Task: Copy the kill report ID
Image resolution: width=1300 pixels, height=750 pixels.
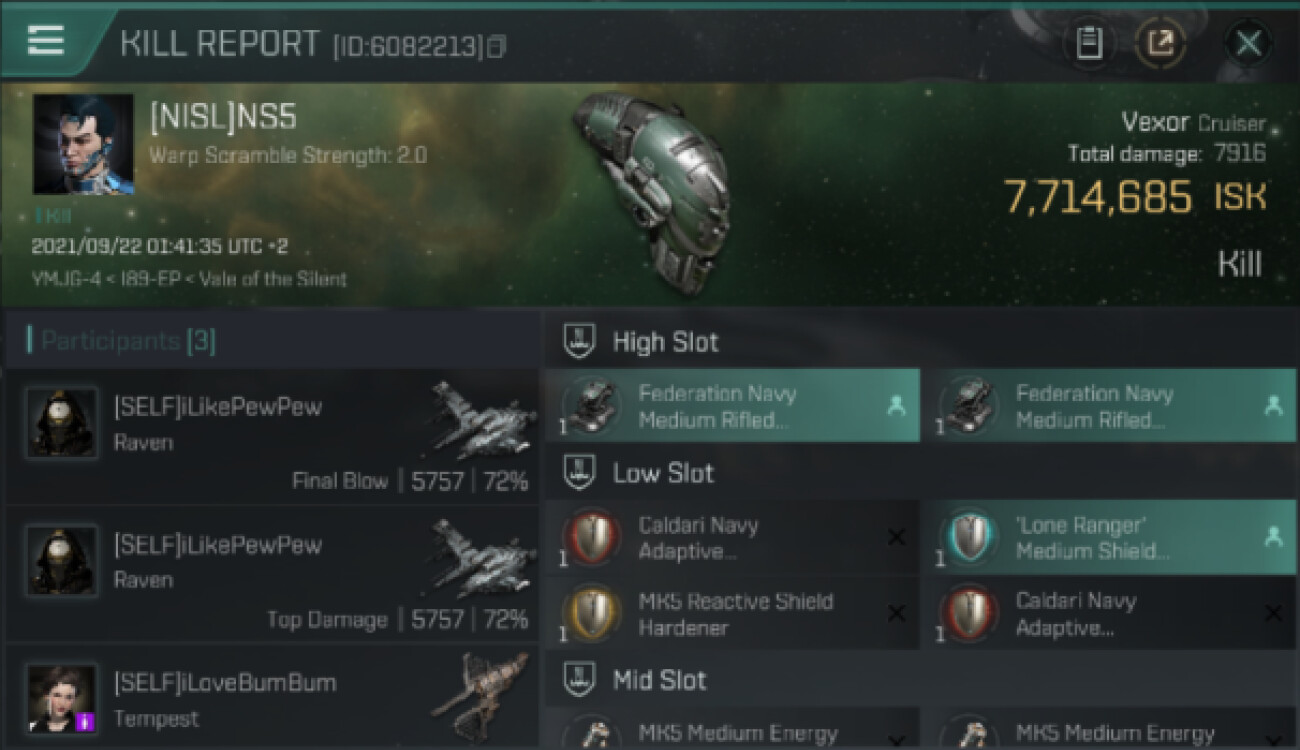Action: click(x=497, y=46)
